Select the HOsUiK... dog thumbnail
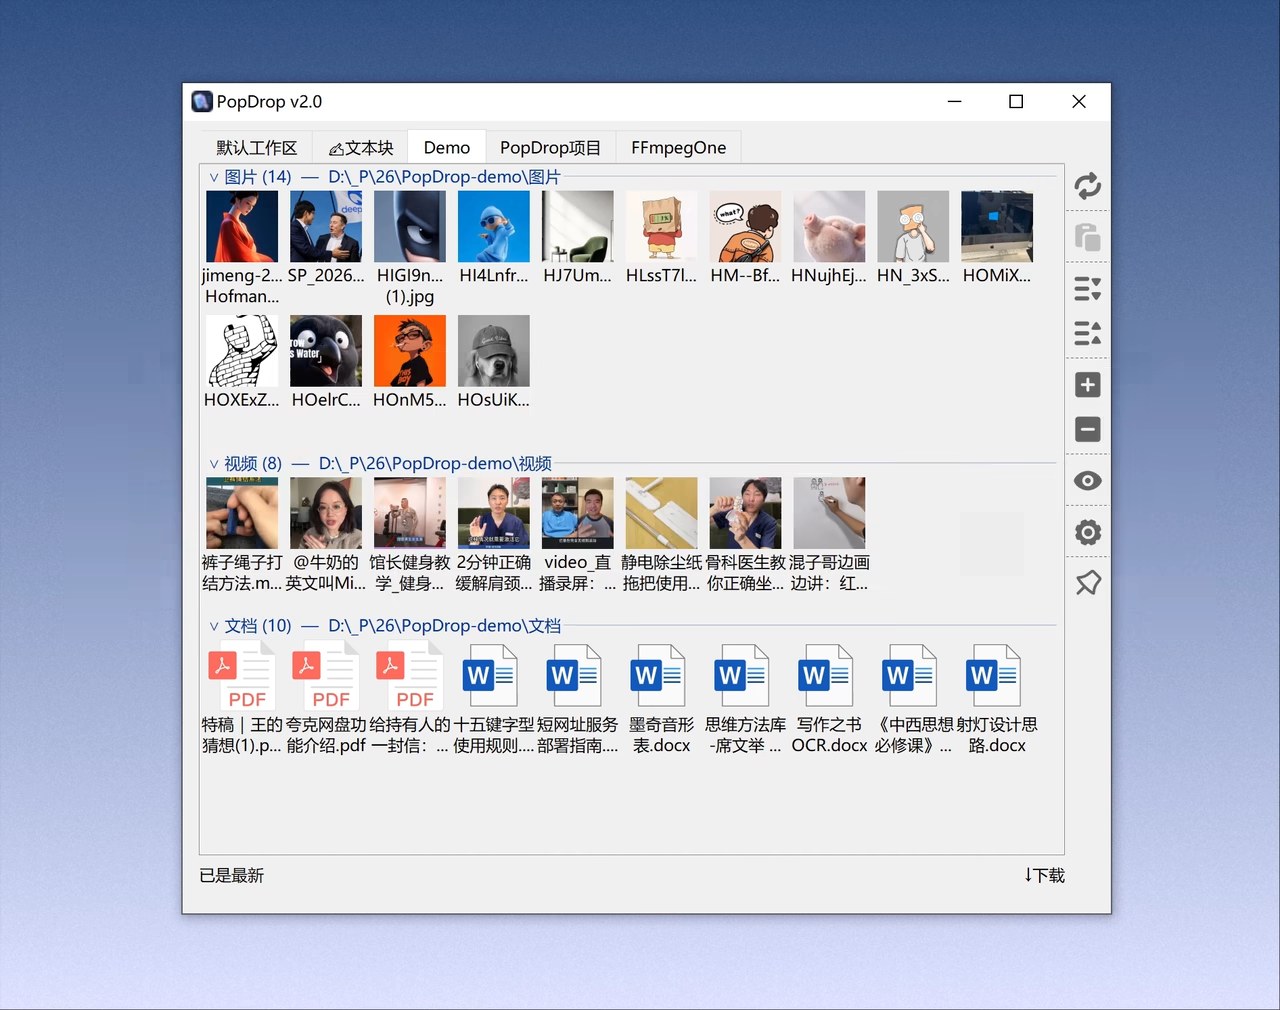Viewport: 1280px width, 1010px height. 494,351
